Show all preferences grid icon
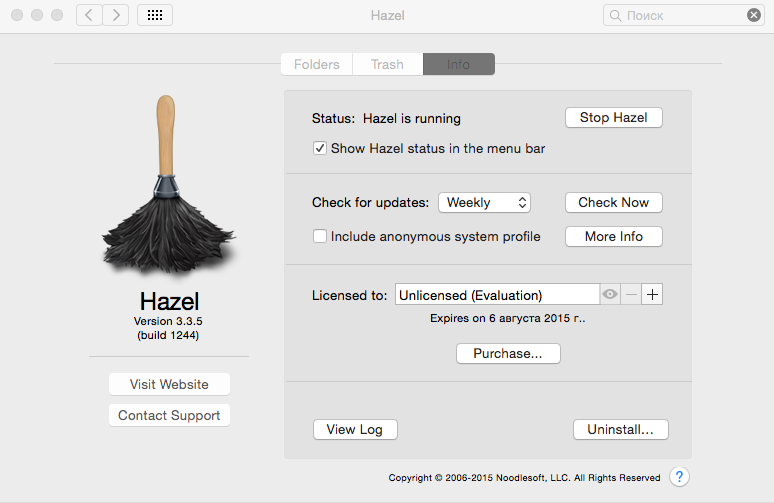The height and width of the screenshot is (503, 774). pyautogui.click(x=154, y=15)
